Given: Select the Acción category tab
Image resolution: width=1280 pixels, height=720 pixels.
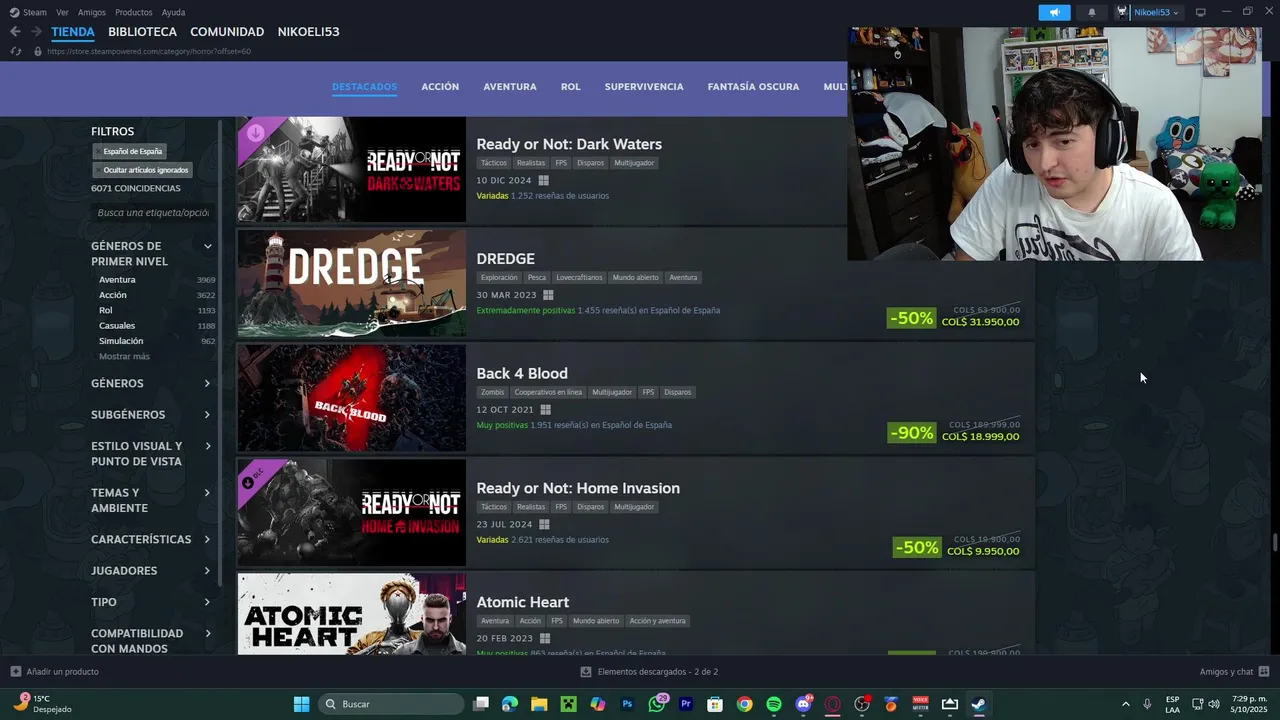Looking at the screenshot, I should point(440,87).
